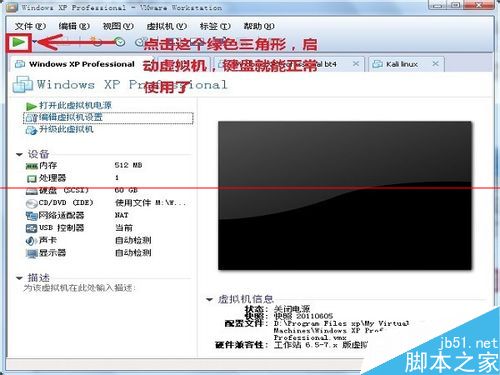
Task: Select the 显示器 device row
Action: coord(108,253)
